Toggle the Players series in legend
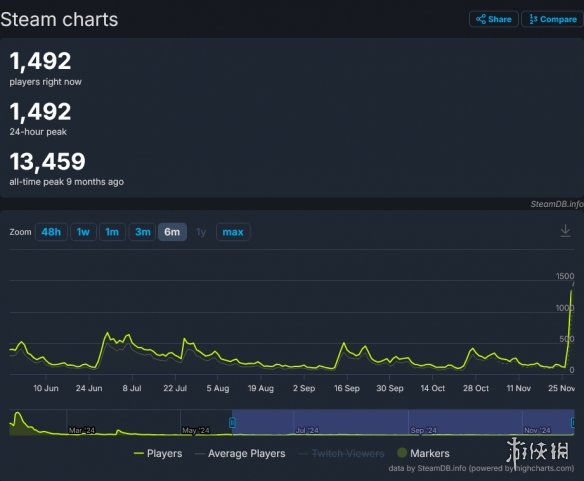The height and width of the screenshot is (481, 584). 158,453
